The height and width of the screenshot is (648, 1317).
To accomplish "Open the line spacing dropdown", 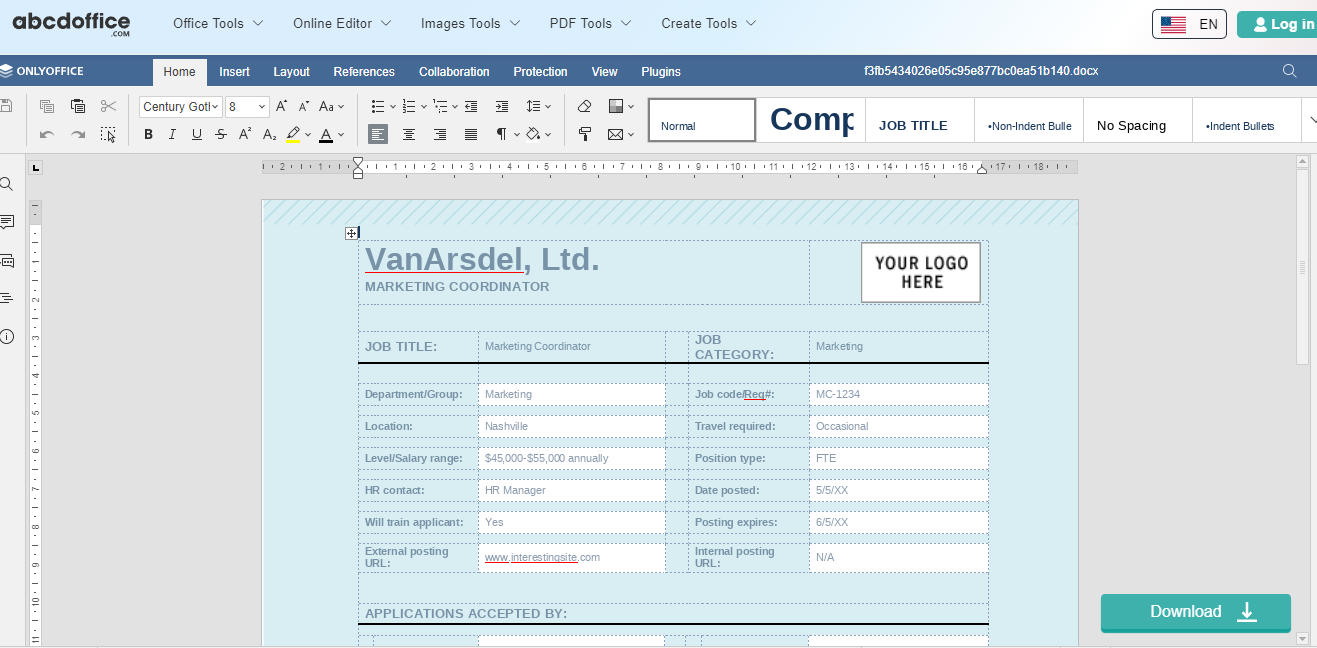I will click(x=539, y=106).
